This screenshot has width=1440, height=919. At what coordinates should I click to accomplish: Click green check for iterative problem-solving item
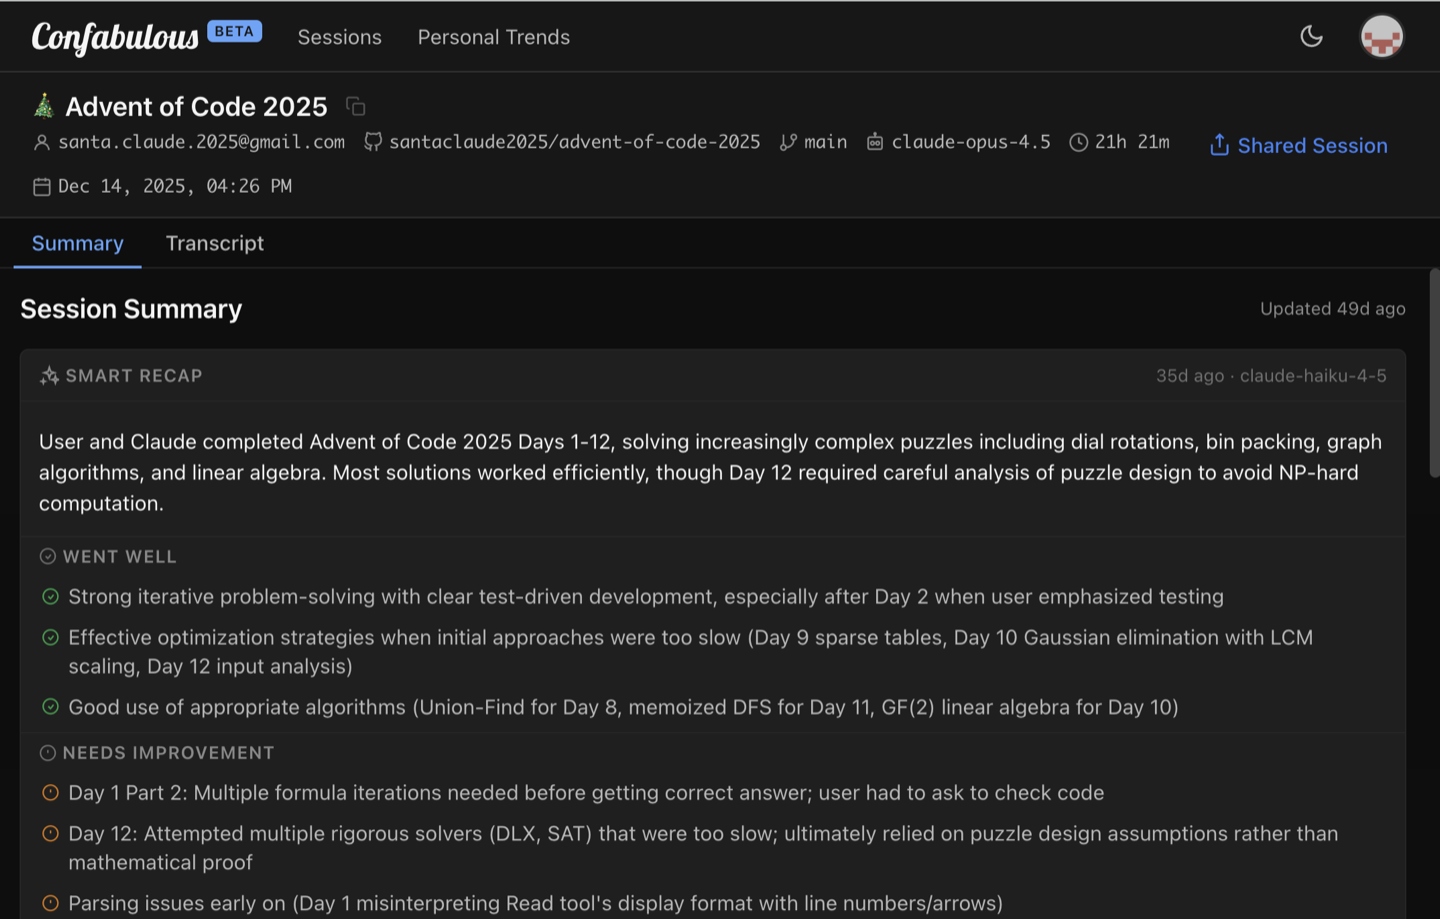click(x=51, y=597)
